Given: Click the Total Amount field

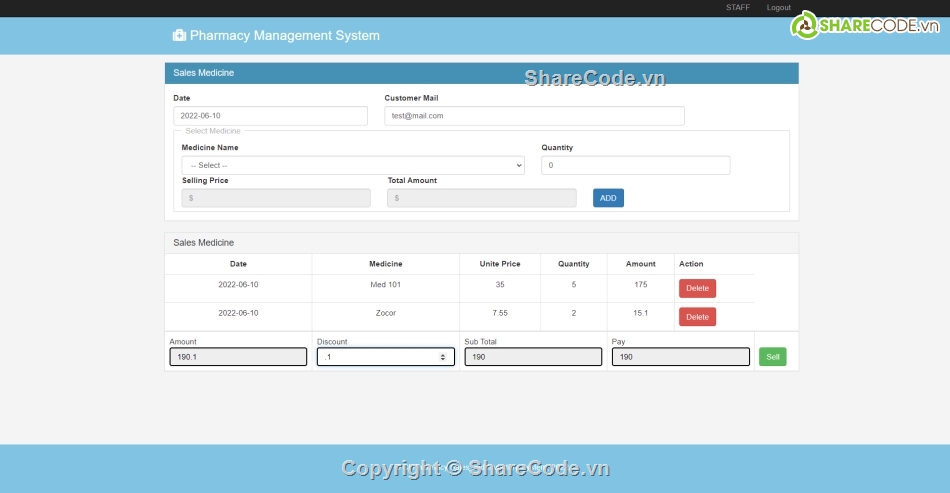Looking at the screenshot, I should click(x=481, y=198).
